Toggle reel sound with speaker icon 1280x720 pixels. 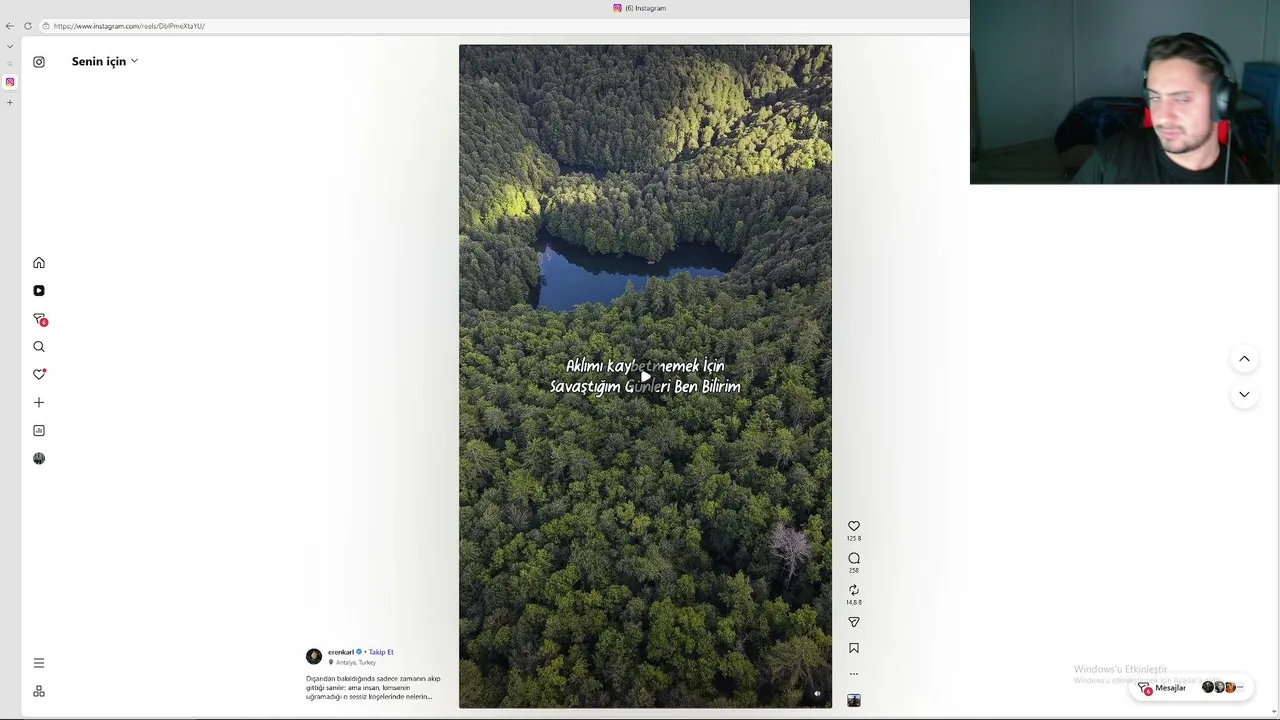click(x=817, y=694)
